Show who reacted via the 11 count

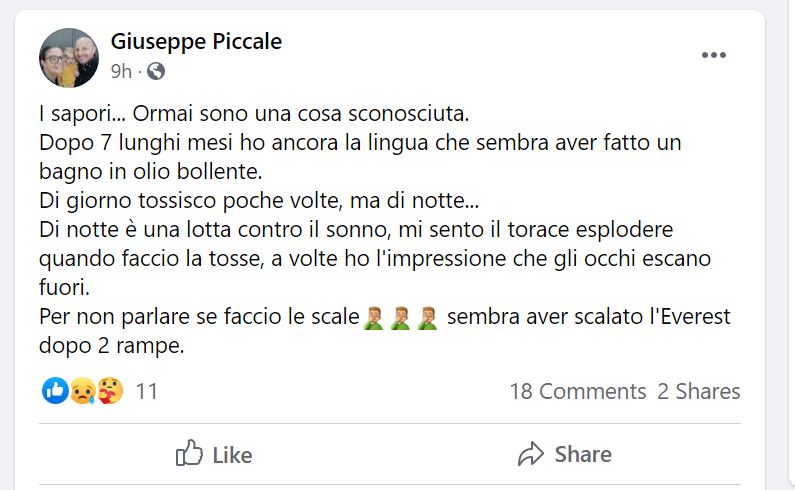click(x=146, y=391)
